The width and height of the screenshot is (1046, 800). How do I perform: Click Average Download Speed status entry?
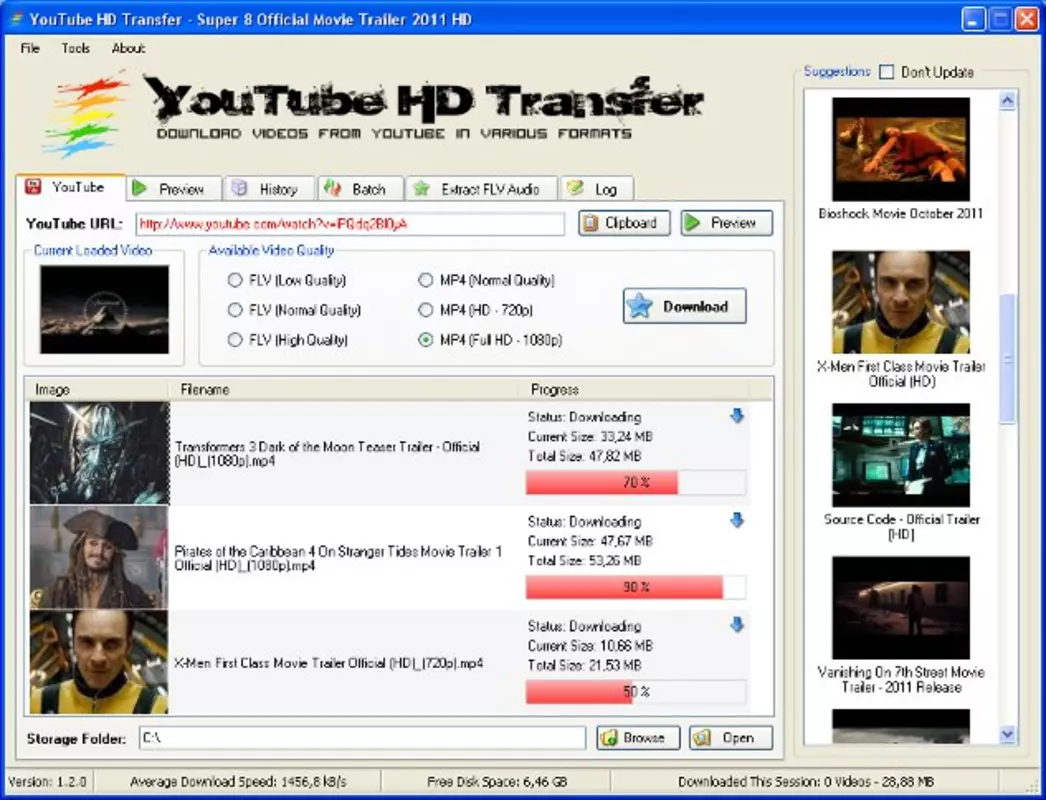tap(237, 781)
